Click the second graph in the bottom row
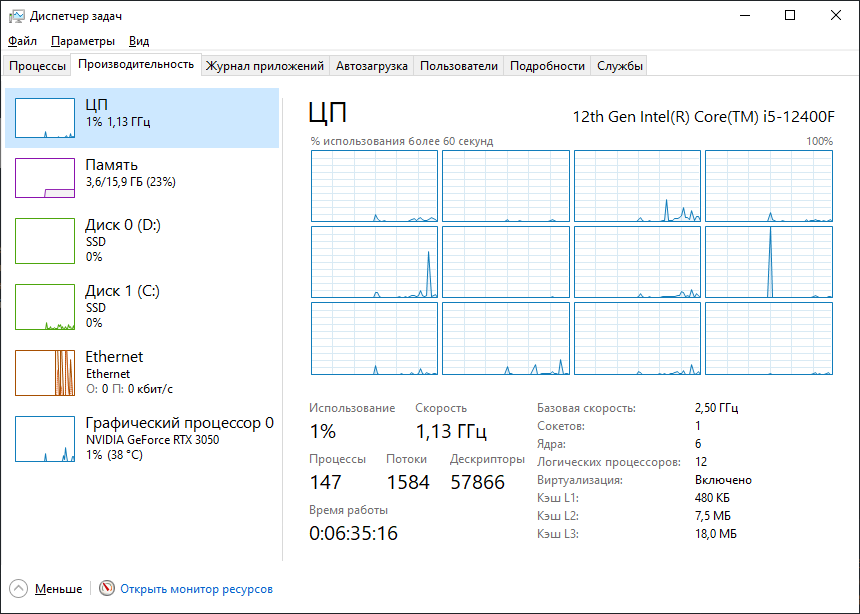This screenshot has height=614, width=860. point(506,339)
